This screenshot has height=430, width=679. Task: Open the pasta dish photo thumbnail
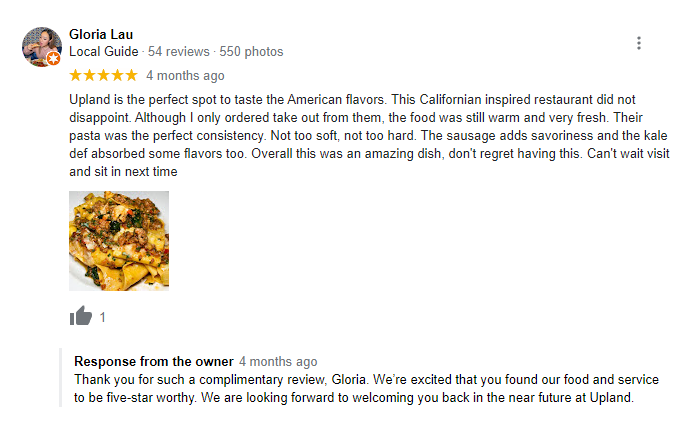(119, 241)
